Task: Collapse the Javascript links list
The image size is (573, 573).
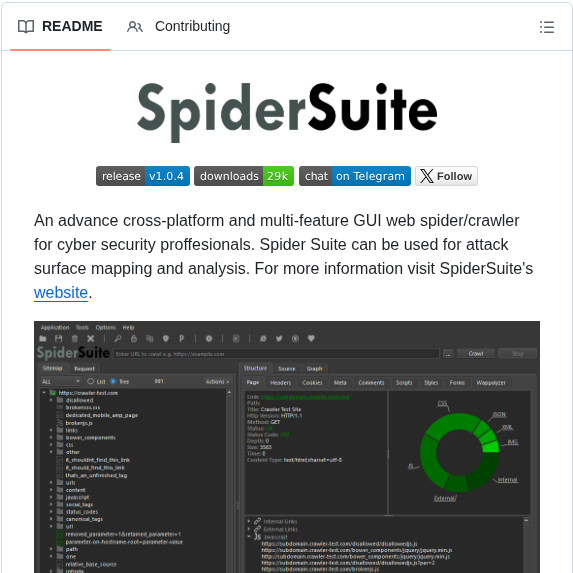Action: pos(249,536)
